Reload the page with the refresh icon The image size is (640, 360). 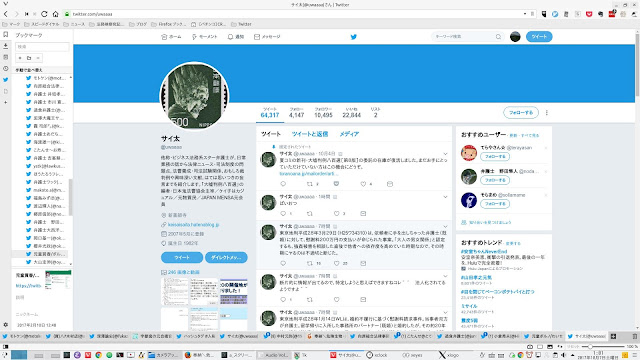pyautogui.click(x=44, y=14)
